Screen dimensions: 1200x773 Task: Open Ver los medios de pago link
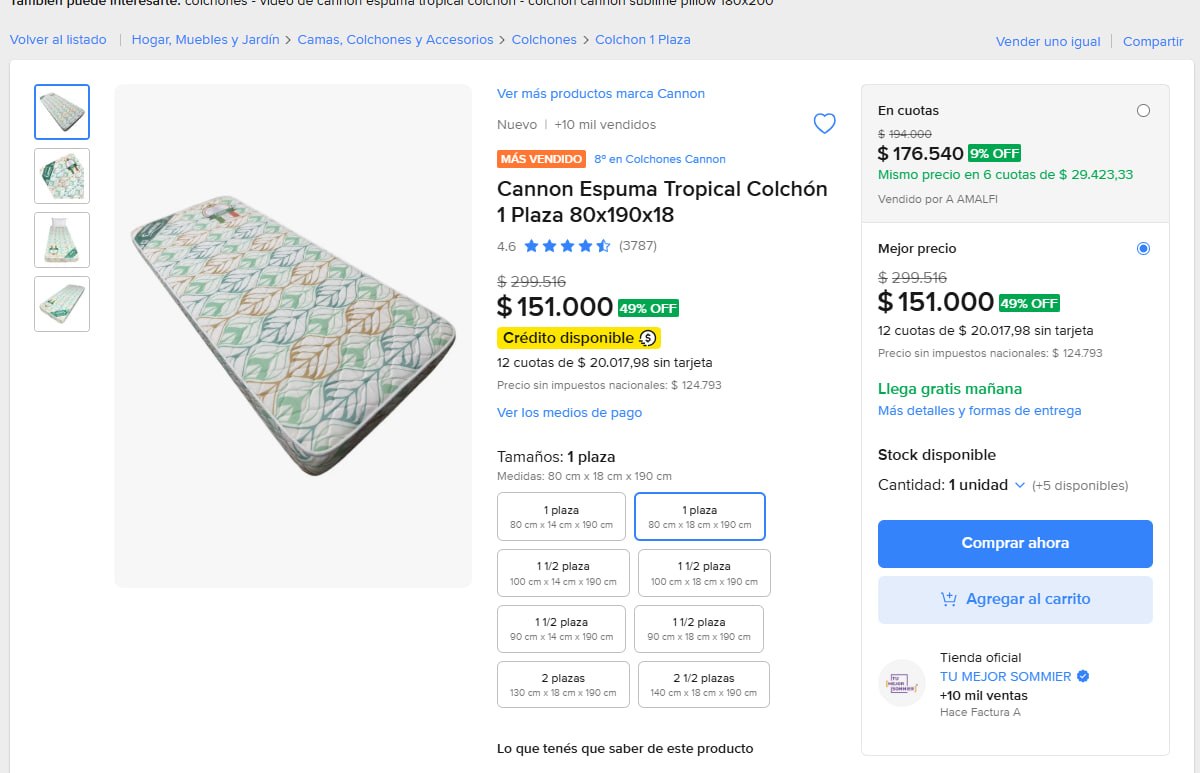pyautogui.click(x=569, y=413)
